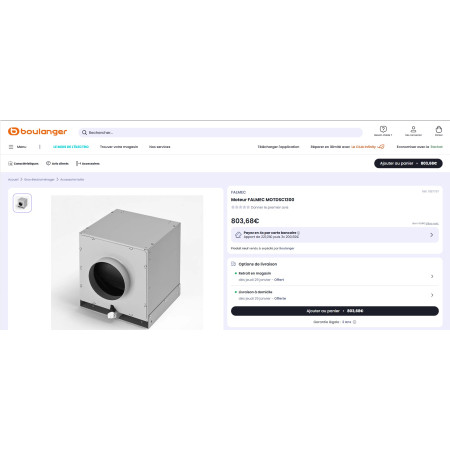Click the top-bar Ajouter au panier button
The image size is (450, 450).
tap(408, 163)
